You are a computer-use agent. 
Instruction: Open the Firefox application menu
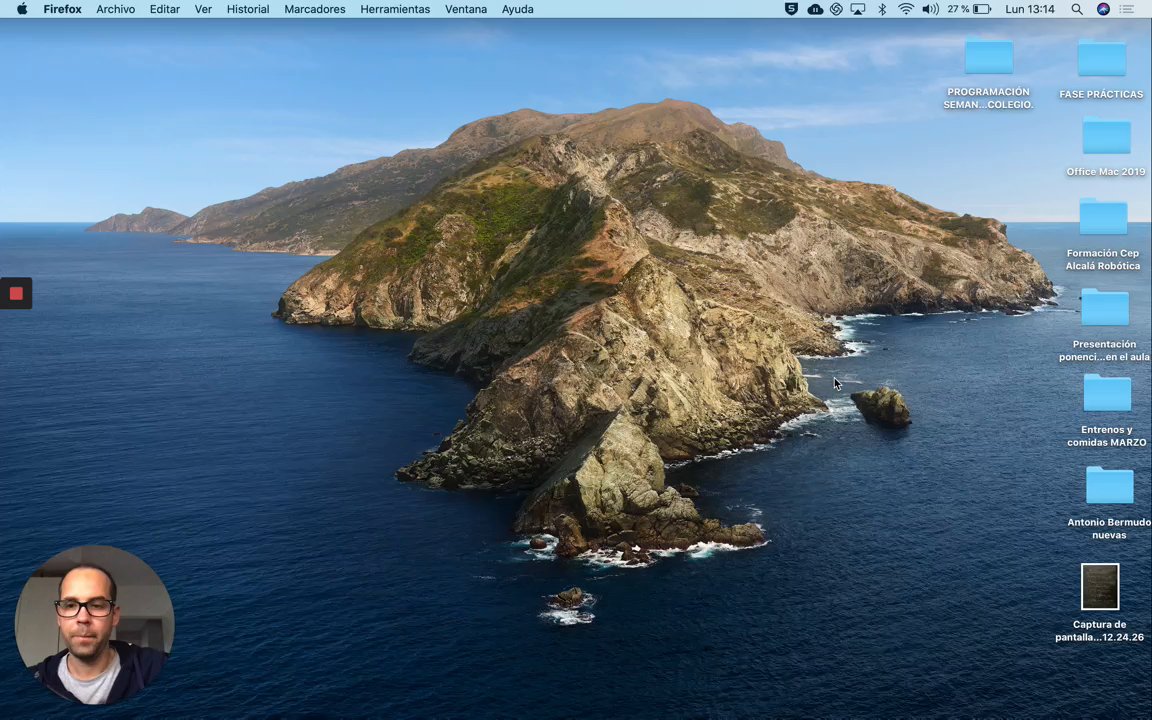[x=62, y=9]
